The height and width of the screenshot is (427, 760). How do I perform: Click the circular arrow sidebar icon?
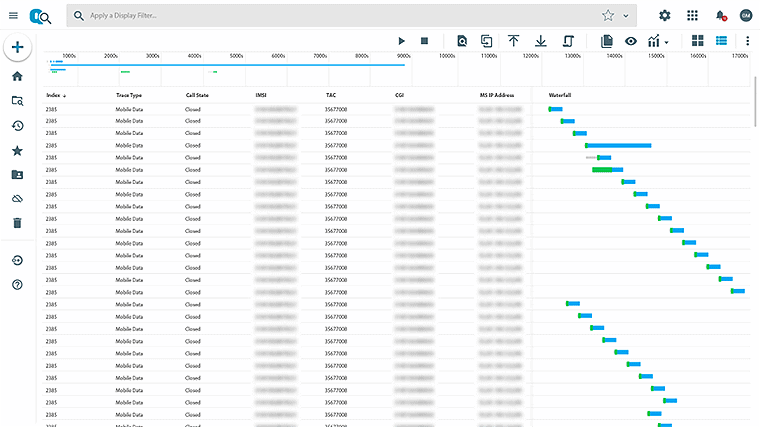[17, 260]
